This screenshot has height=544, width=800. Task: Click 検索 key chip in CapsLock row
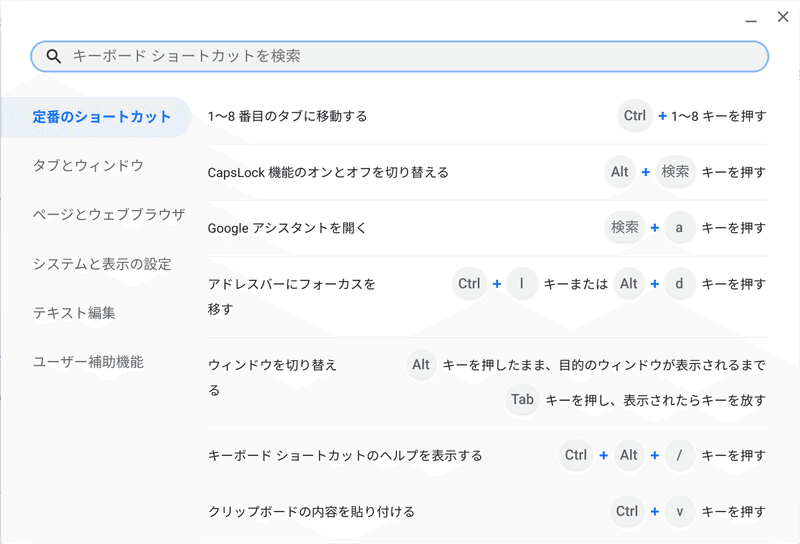coord(676,172)
